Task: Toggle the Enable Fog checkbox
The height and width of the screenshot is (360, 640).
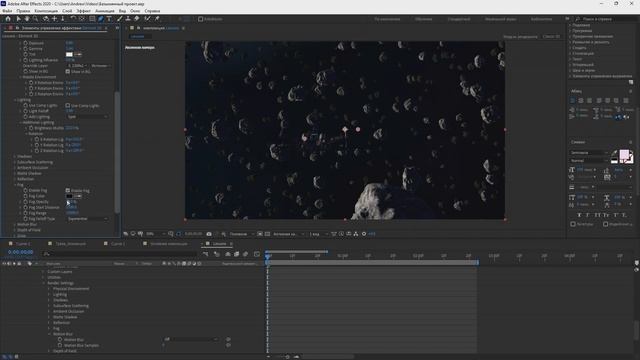Action: [x=68, y=191]
